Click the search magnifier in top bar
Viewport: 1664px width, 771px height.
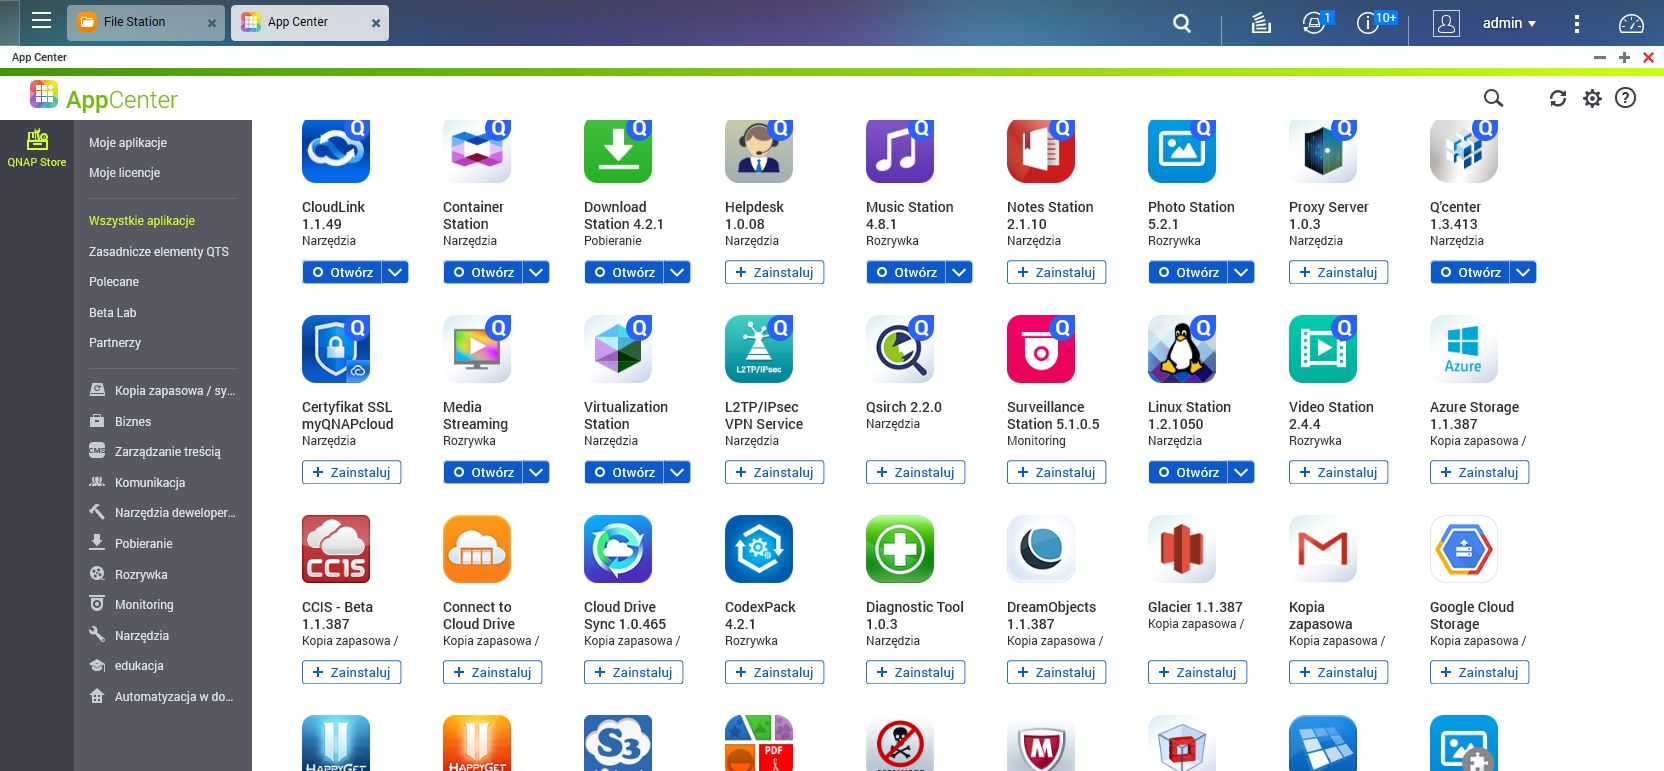tap(1182, 23)
